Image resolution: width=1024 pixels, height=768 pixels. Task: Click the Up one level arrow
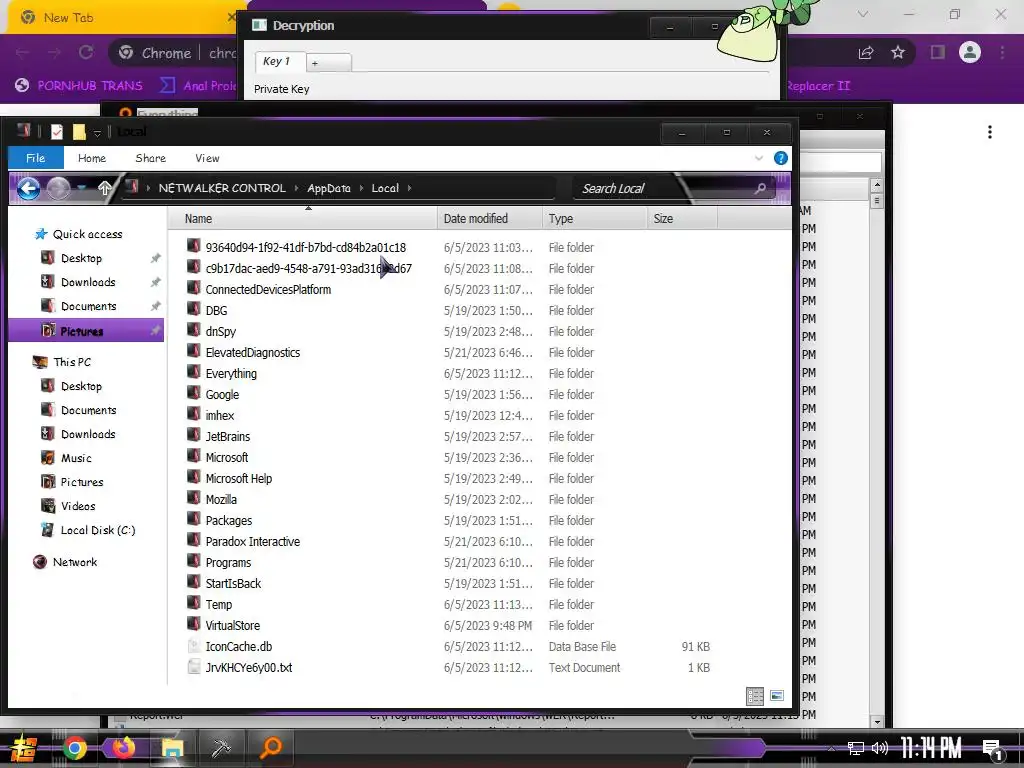pos(104,188)
